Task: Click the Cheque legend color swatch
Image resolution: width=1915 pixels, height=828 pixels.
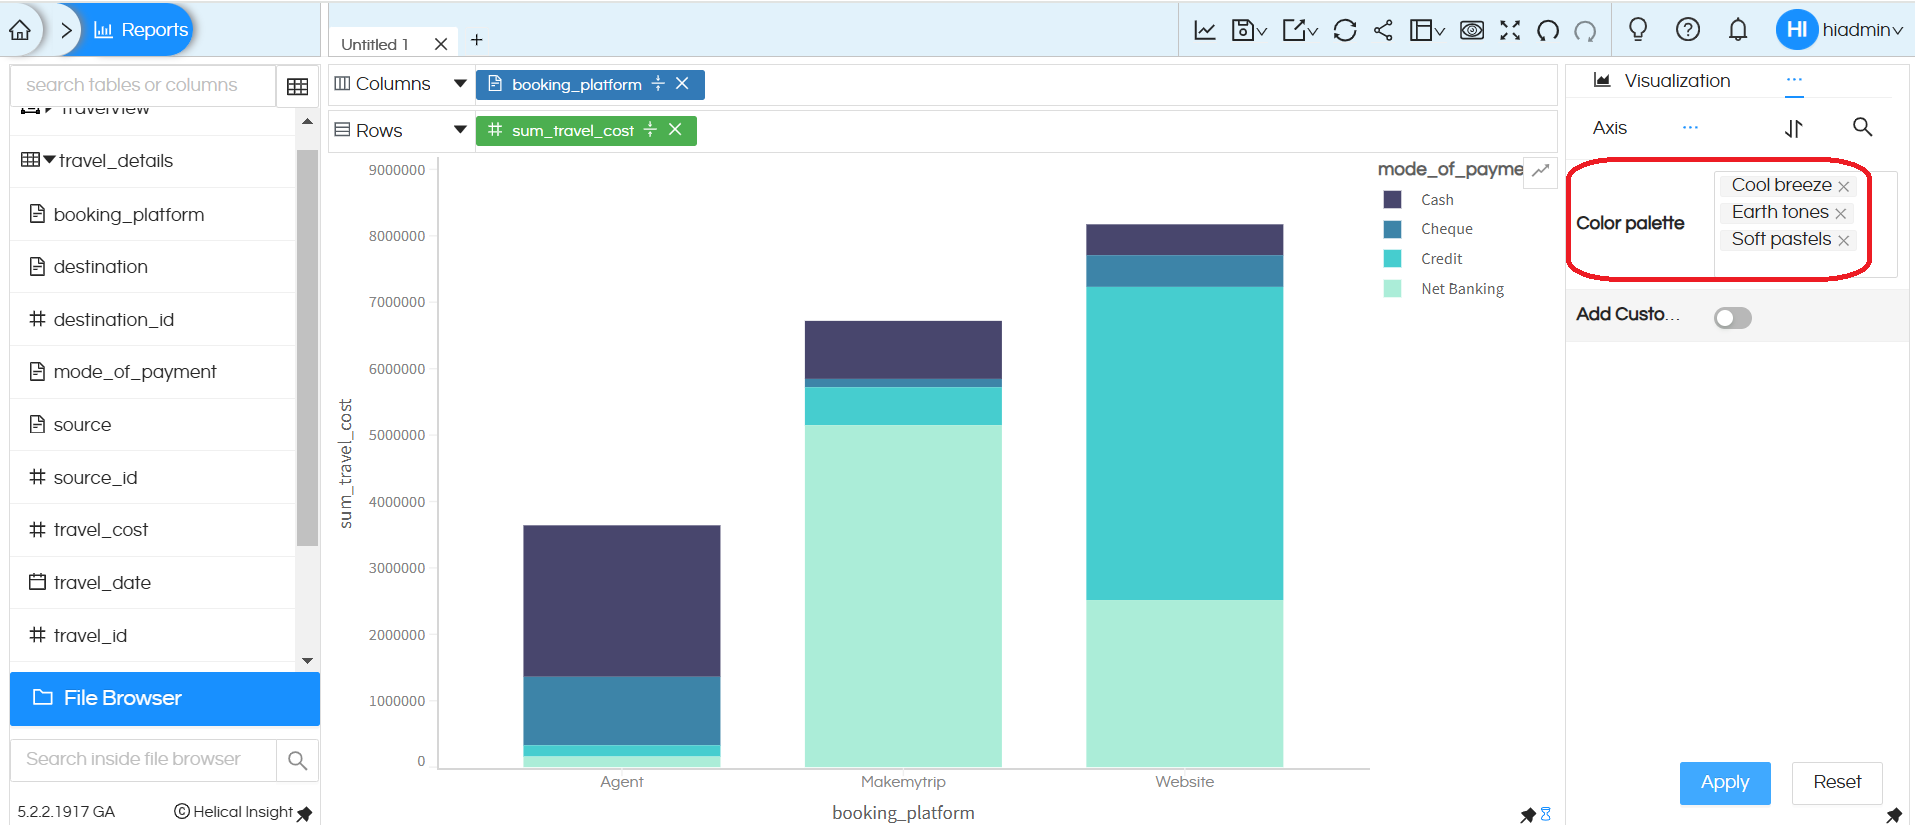Action: coord(1392,229)
